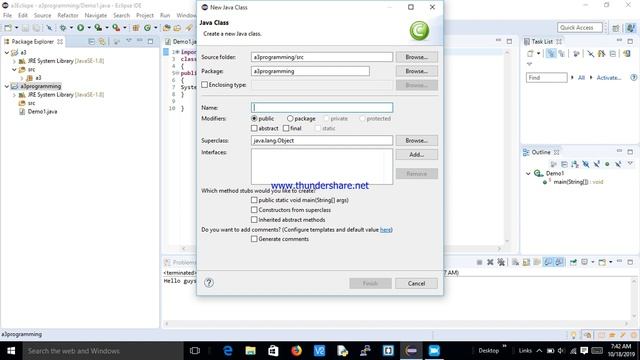Collapse the src folder under a3

click(14, 69)
